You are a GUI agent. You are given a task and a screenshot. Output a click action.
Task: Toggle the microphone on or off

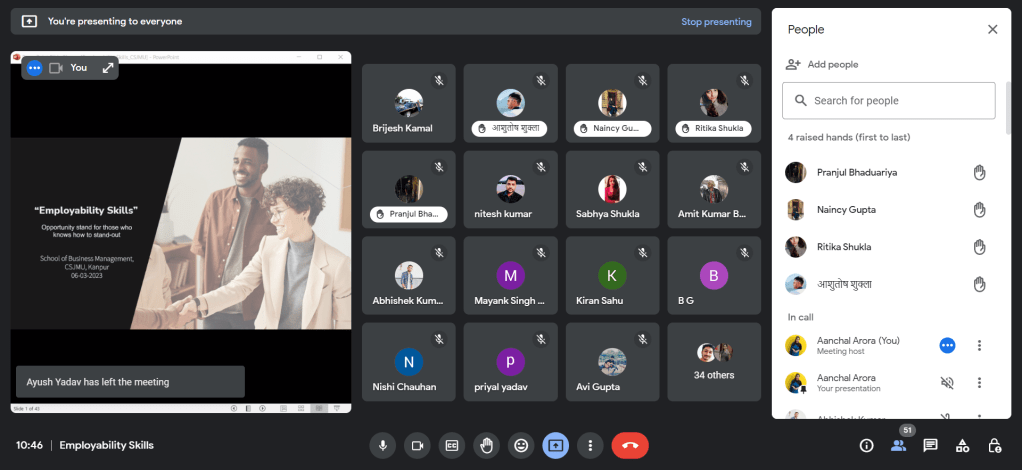click(x=382, y=445)
